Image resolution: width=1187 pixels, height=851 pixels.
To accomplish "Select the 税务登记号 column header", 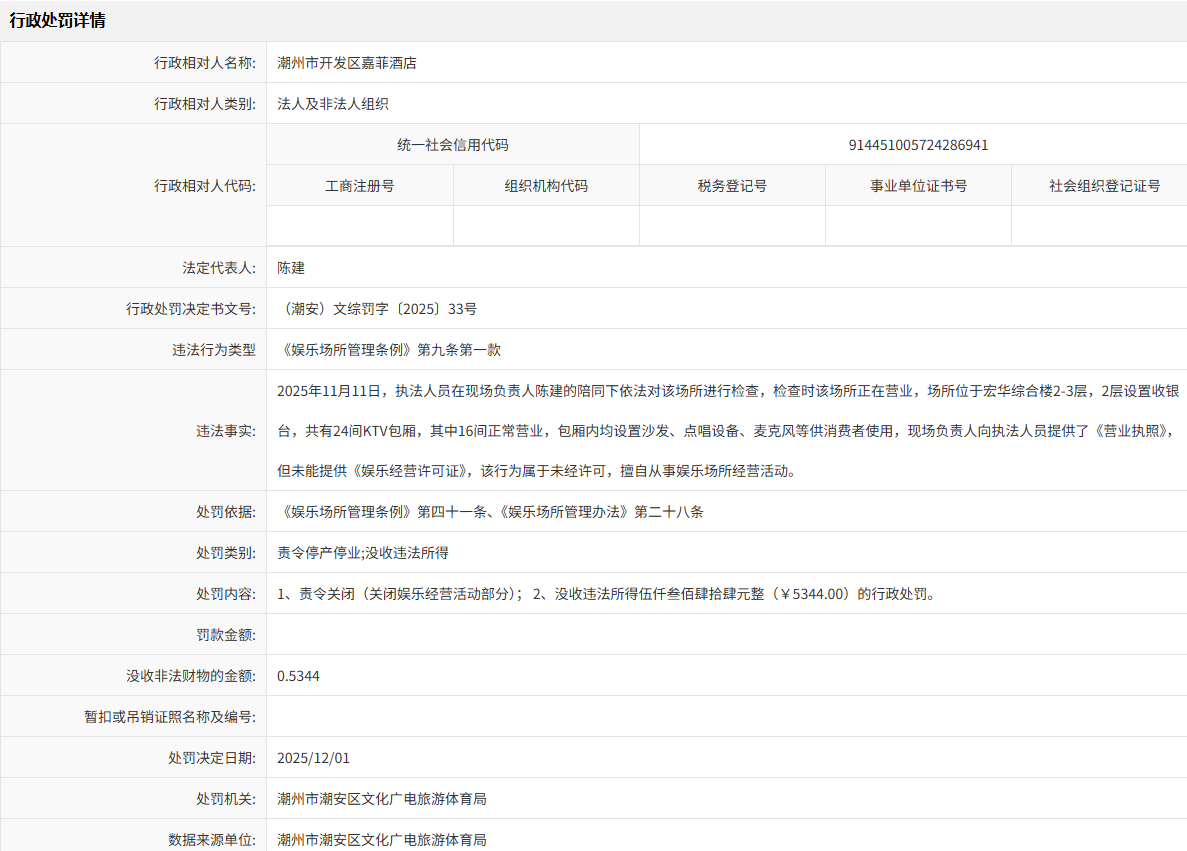I will click(732, 185).
